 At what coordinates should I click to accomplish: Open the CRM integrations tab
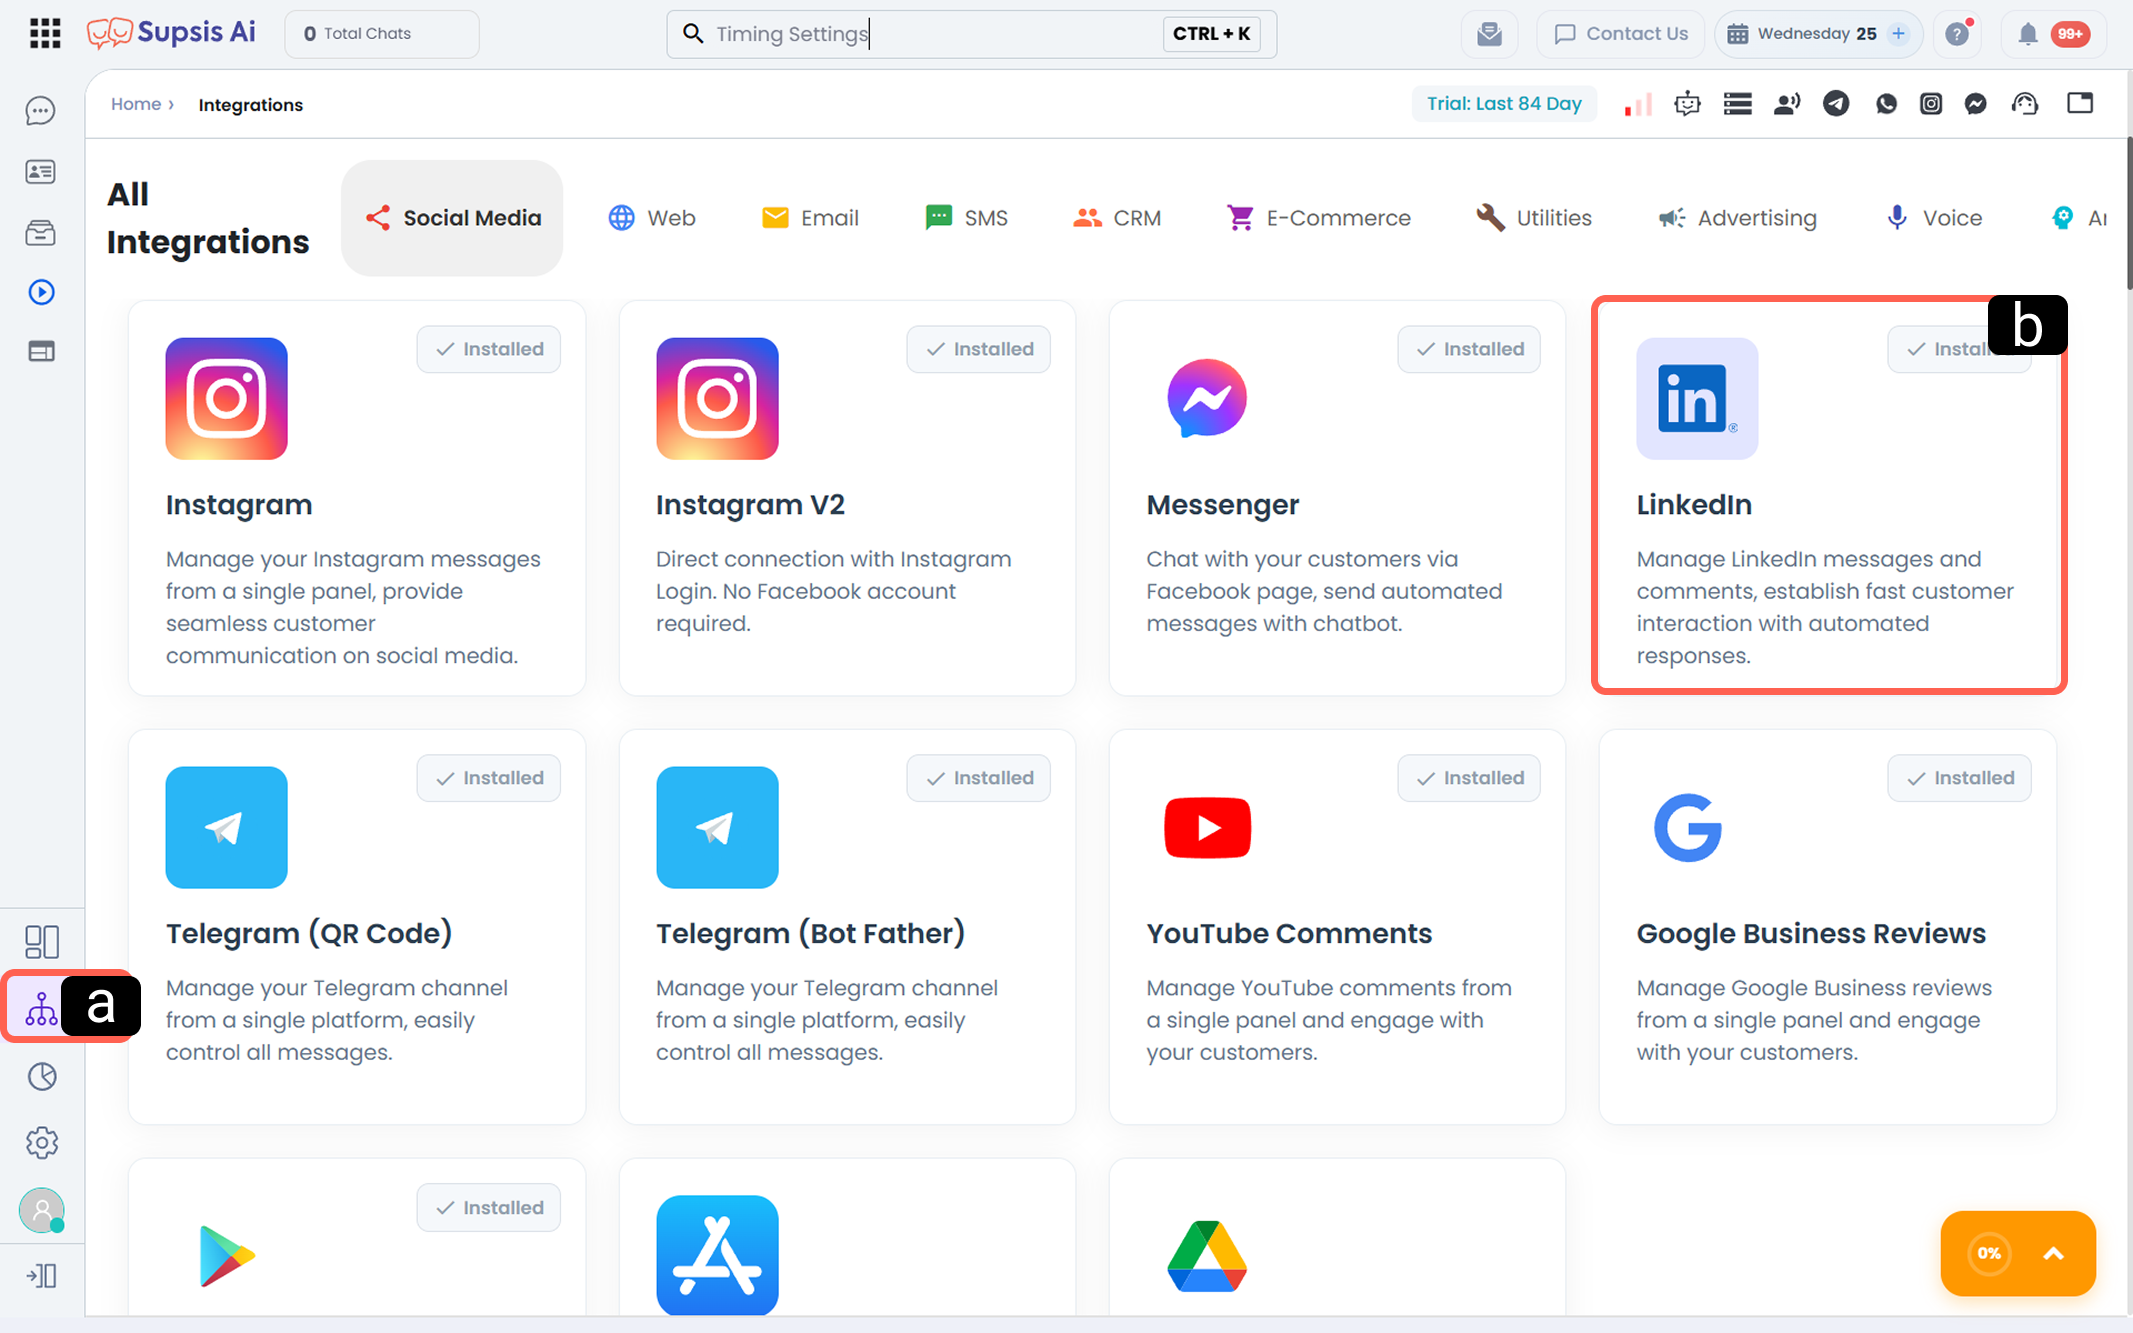click(x=1116, y=218)
